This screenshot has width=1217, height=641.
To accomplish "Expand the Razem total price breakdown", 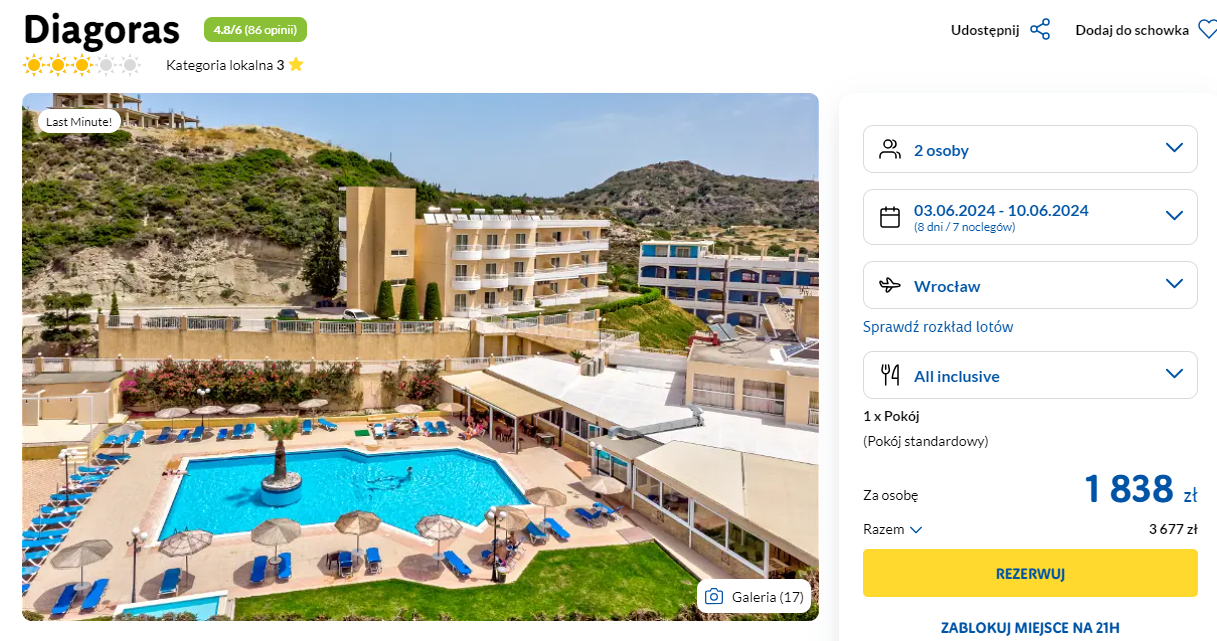I will 893,529.
